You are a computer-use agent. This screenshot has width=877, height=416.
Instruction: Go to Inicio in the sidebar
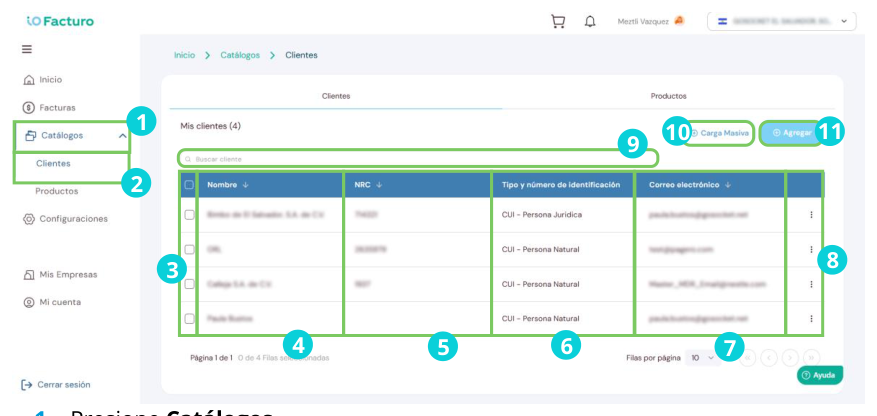pos(43,80)
